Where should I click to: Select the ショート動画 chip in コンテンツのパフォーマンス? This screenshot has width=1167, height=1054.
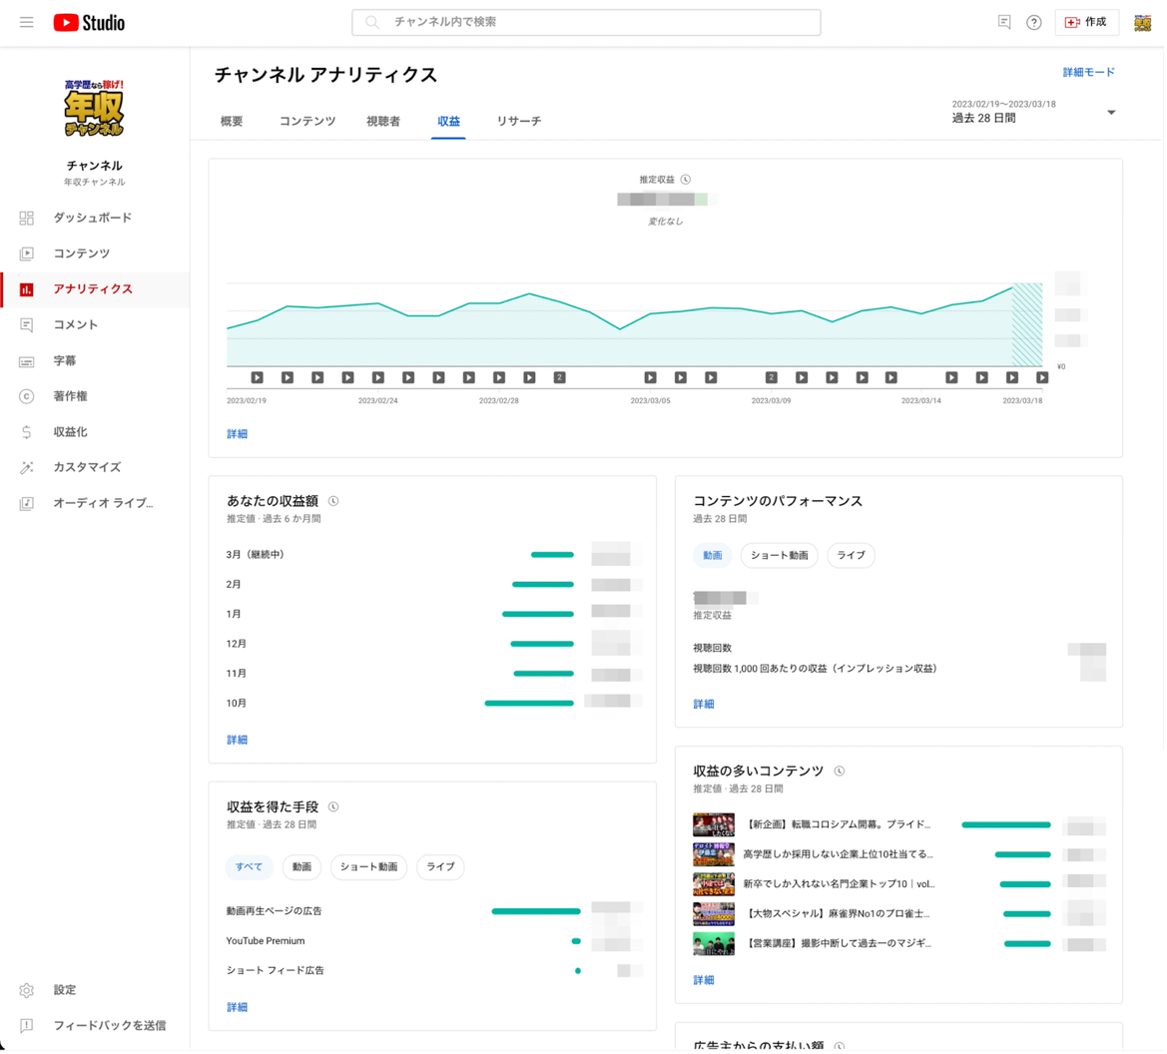point(779,556)
